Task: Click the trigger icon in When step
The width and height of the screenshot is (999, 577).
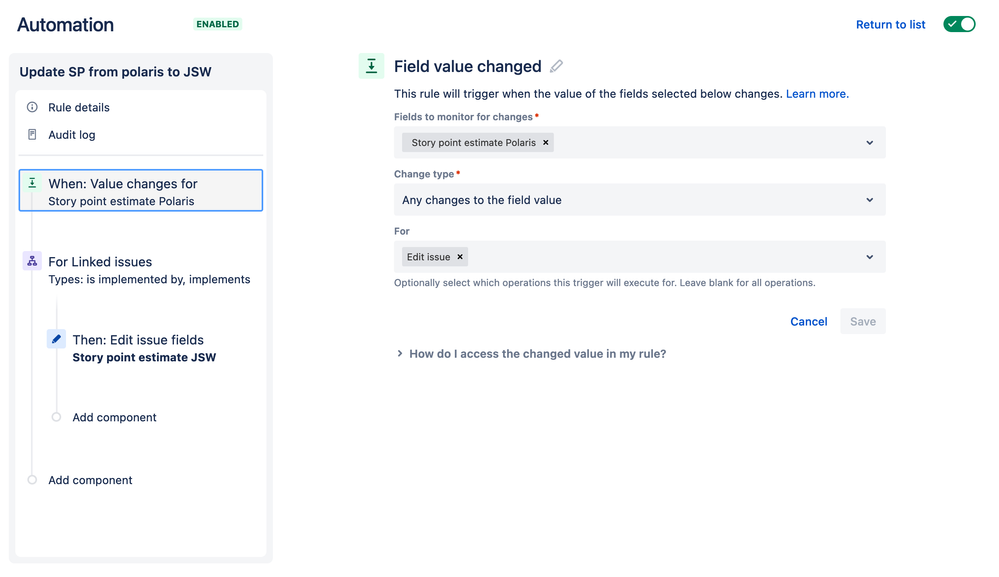Action: [32, 183]
